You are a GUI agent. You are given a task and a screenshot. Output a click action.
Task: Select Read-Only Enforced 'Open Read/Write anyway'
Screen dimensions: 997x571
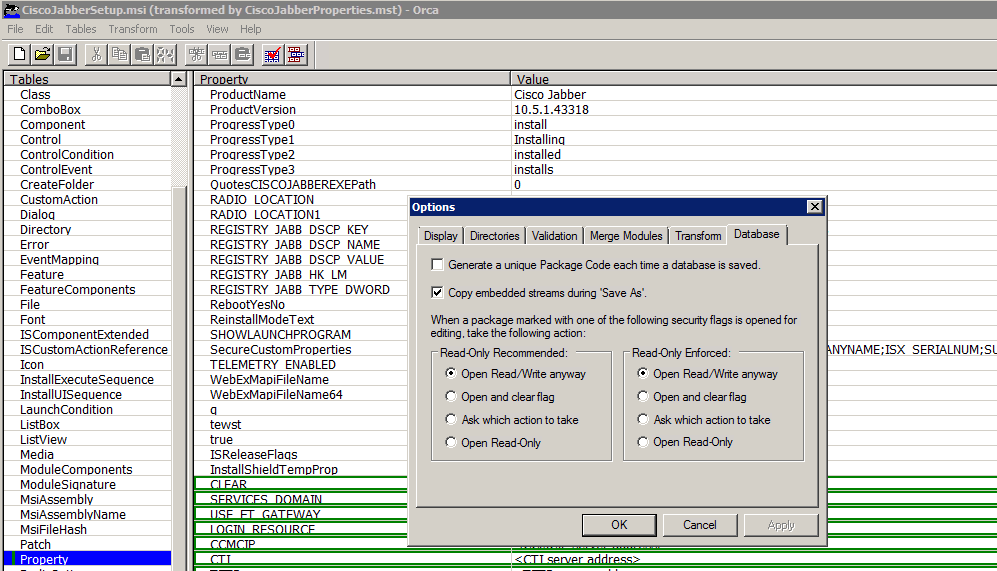point(643,373)
